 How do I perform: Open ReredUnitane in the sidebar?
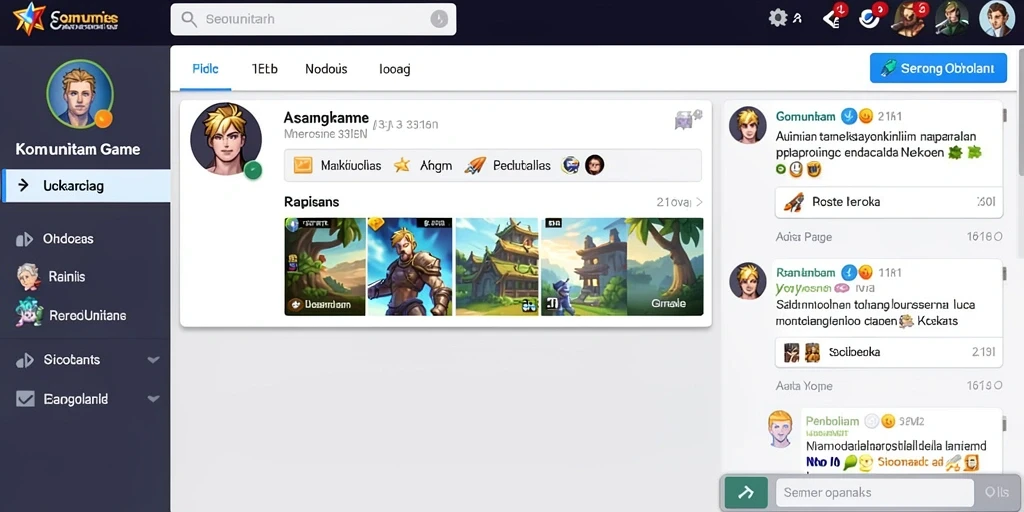(x=88, y=315)
